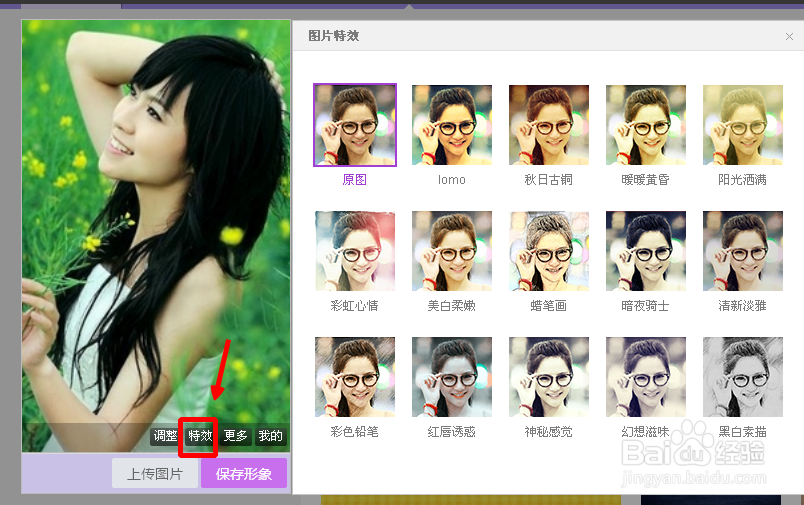Apply the 红唇诱惑 effect thumbnail
This screenshot has width=804, height=505.
[452, 377]
